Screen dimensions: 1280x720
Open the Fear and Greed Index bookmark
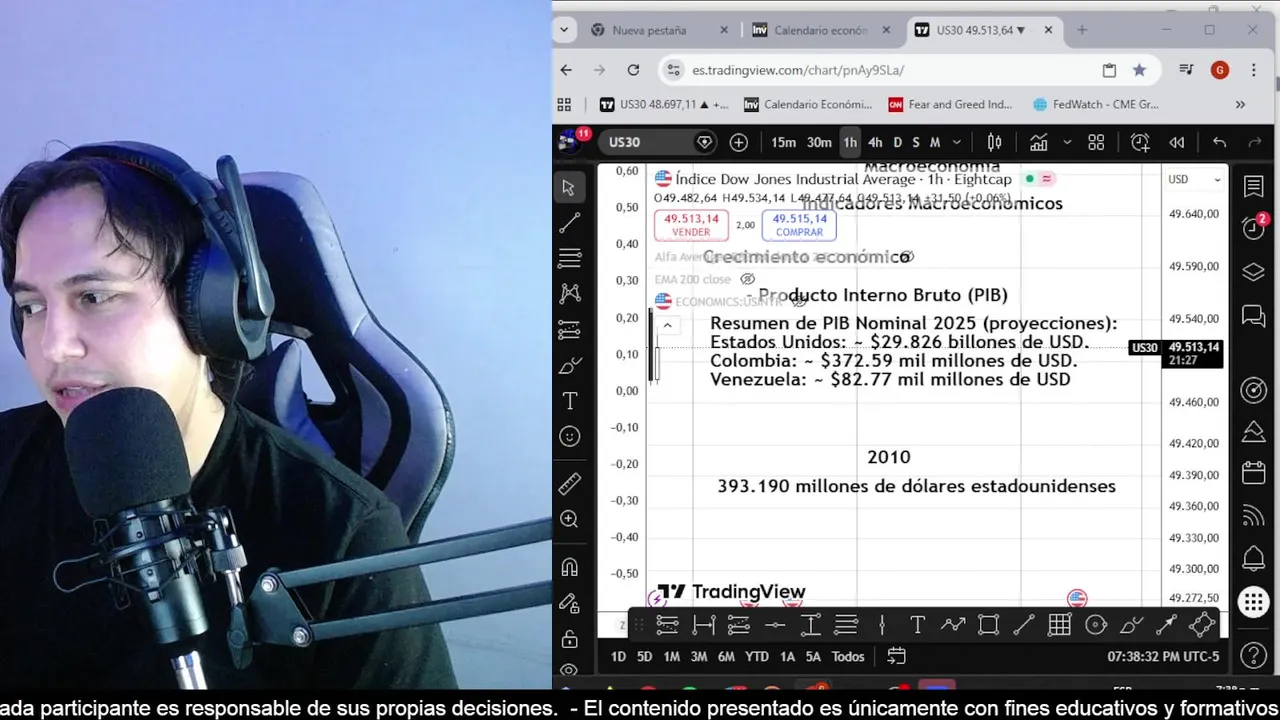coord(950,104)
